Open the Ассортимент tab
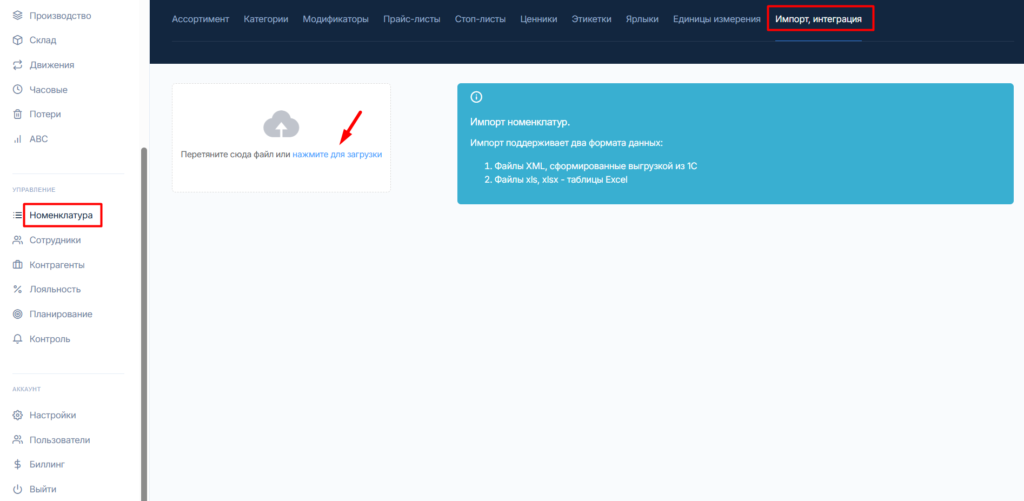 tap(200, 19)
